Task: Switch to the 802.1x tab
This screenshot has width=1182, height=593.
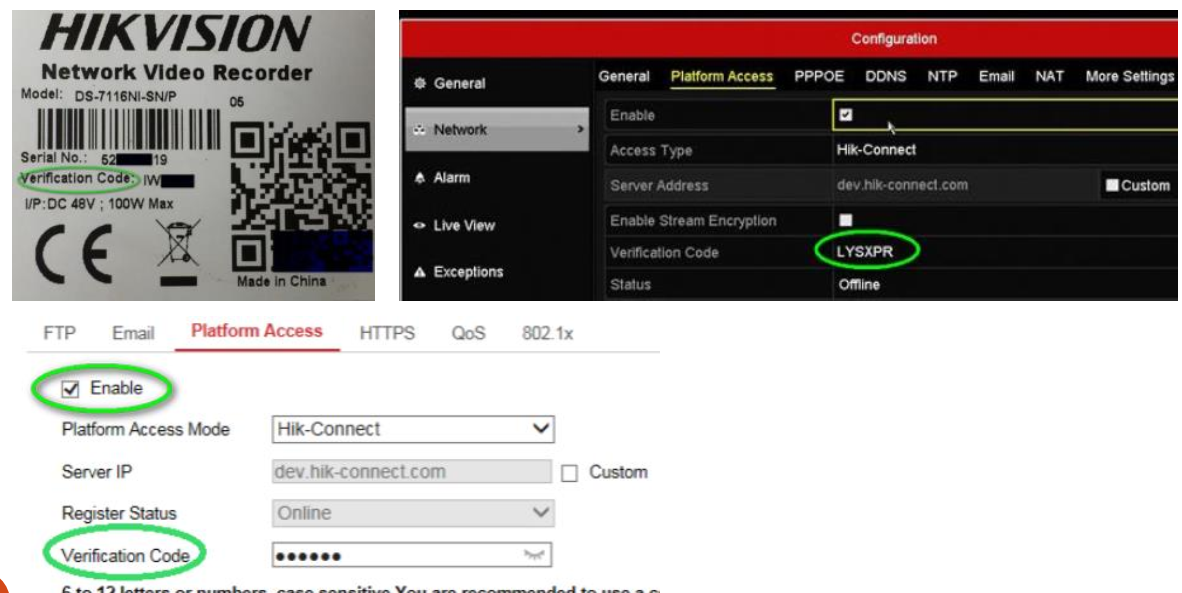Action: tap(547, 333)
